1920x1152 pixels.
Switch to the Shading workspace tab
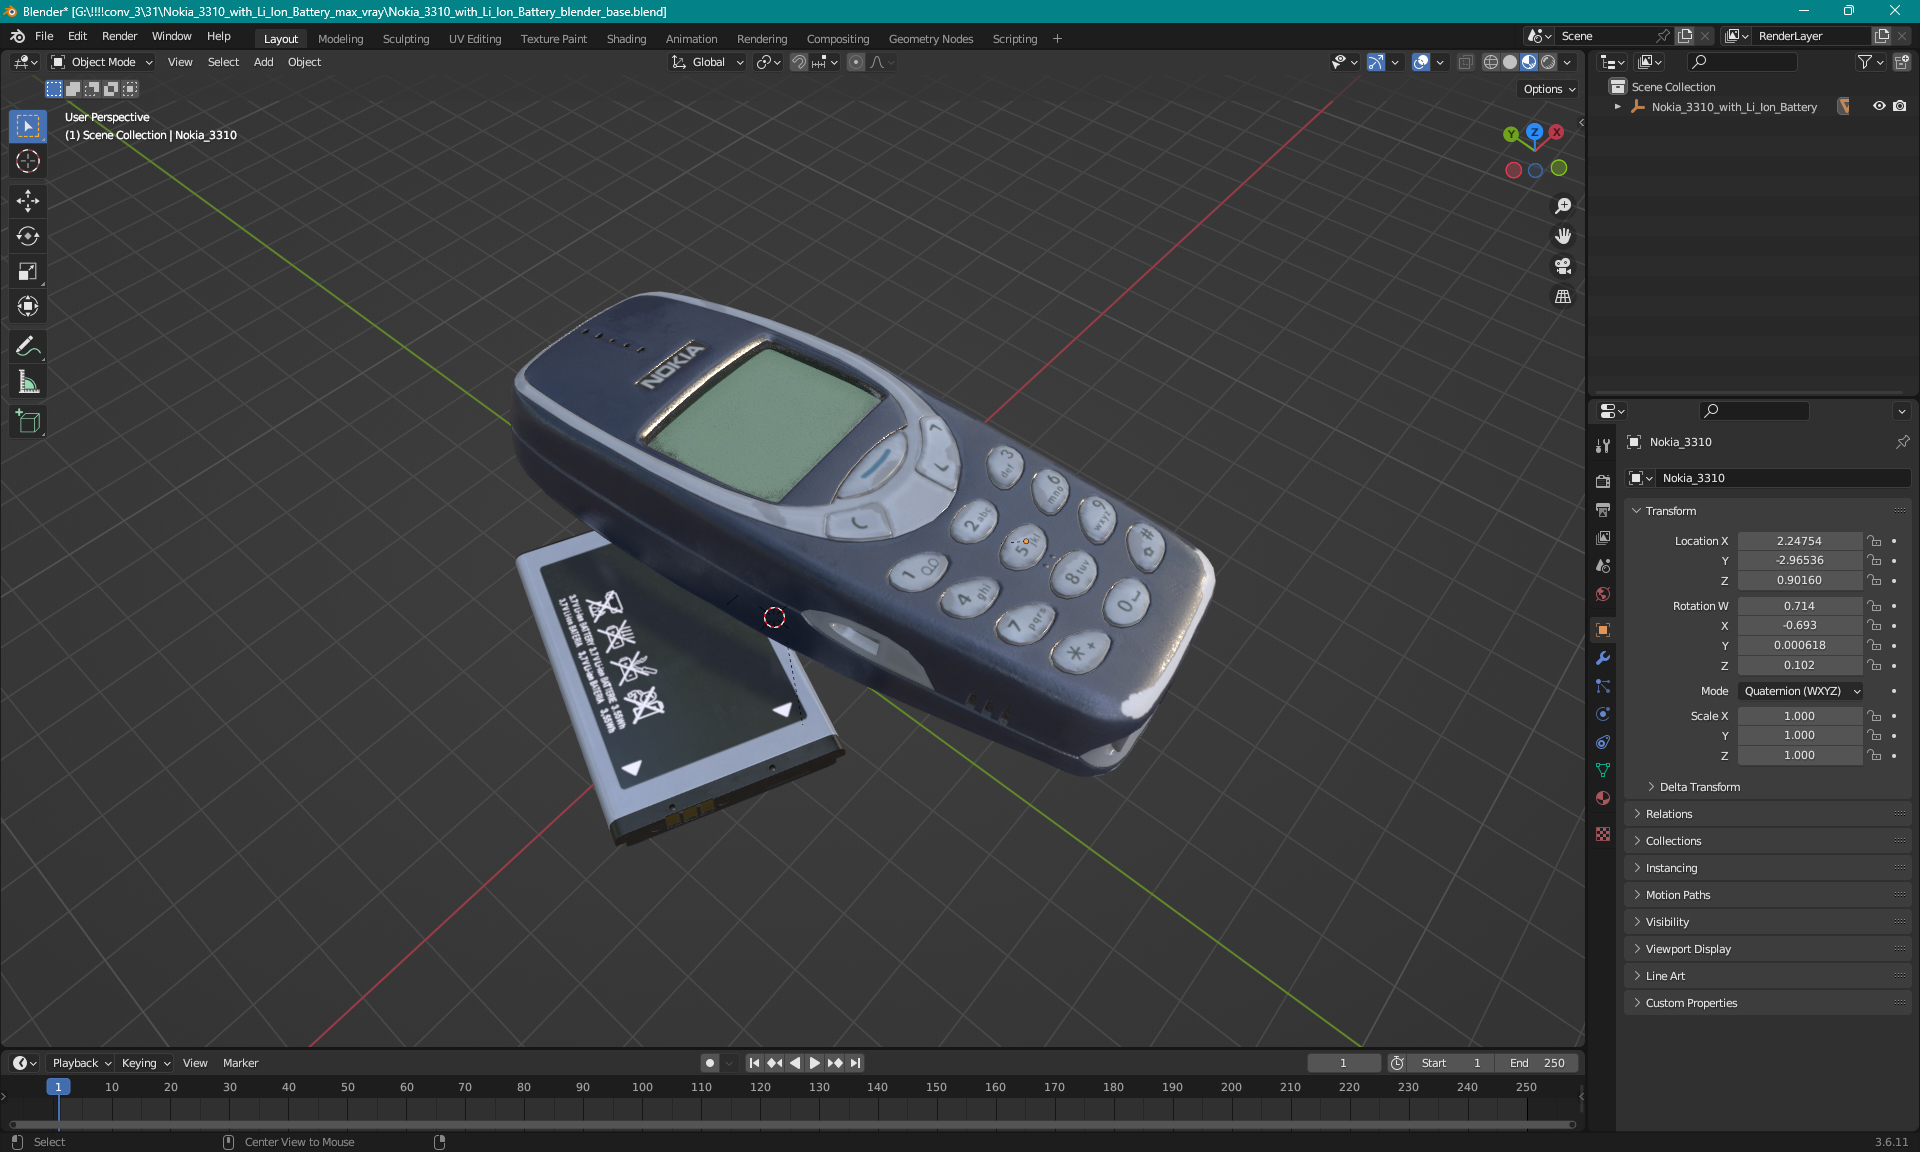point(626,39)
